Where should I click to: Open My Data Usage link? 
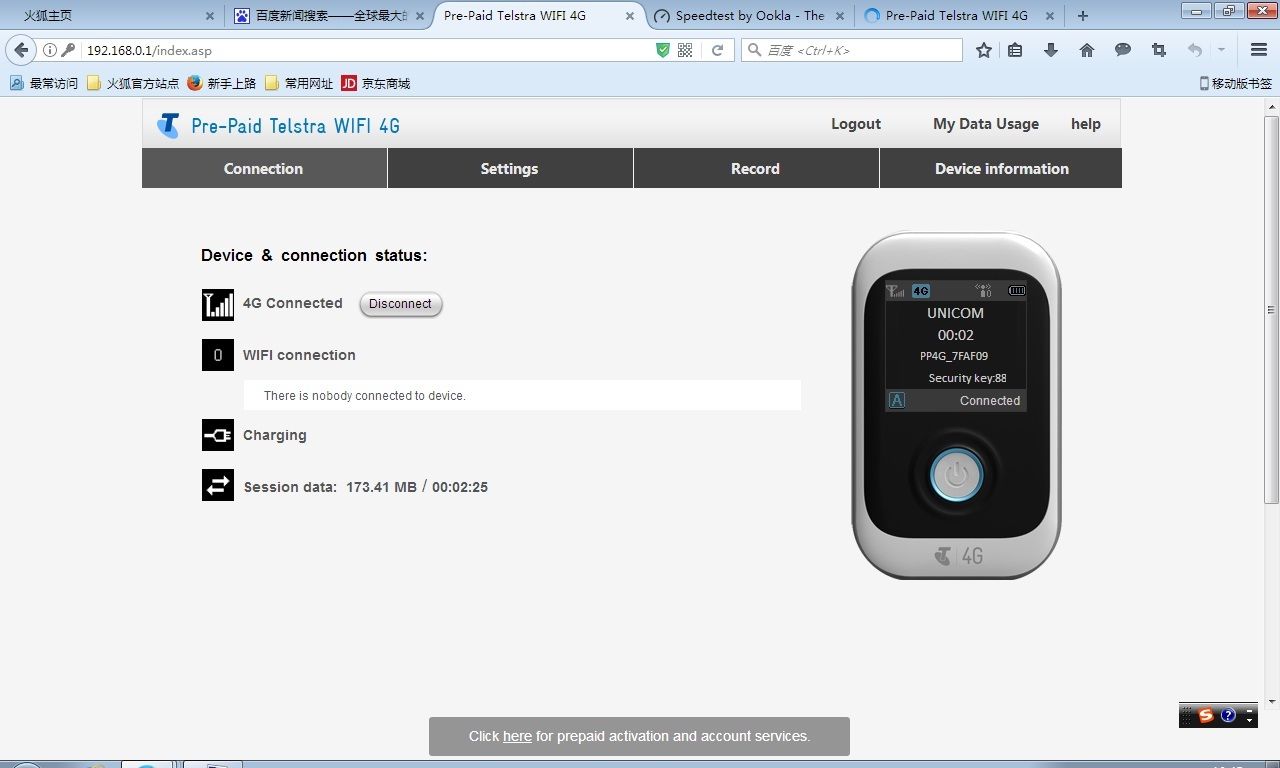986,124
